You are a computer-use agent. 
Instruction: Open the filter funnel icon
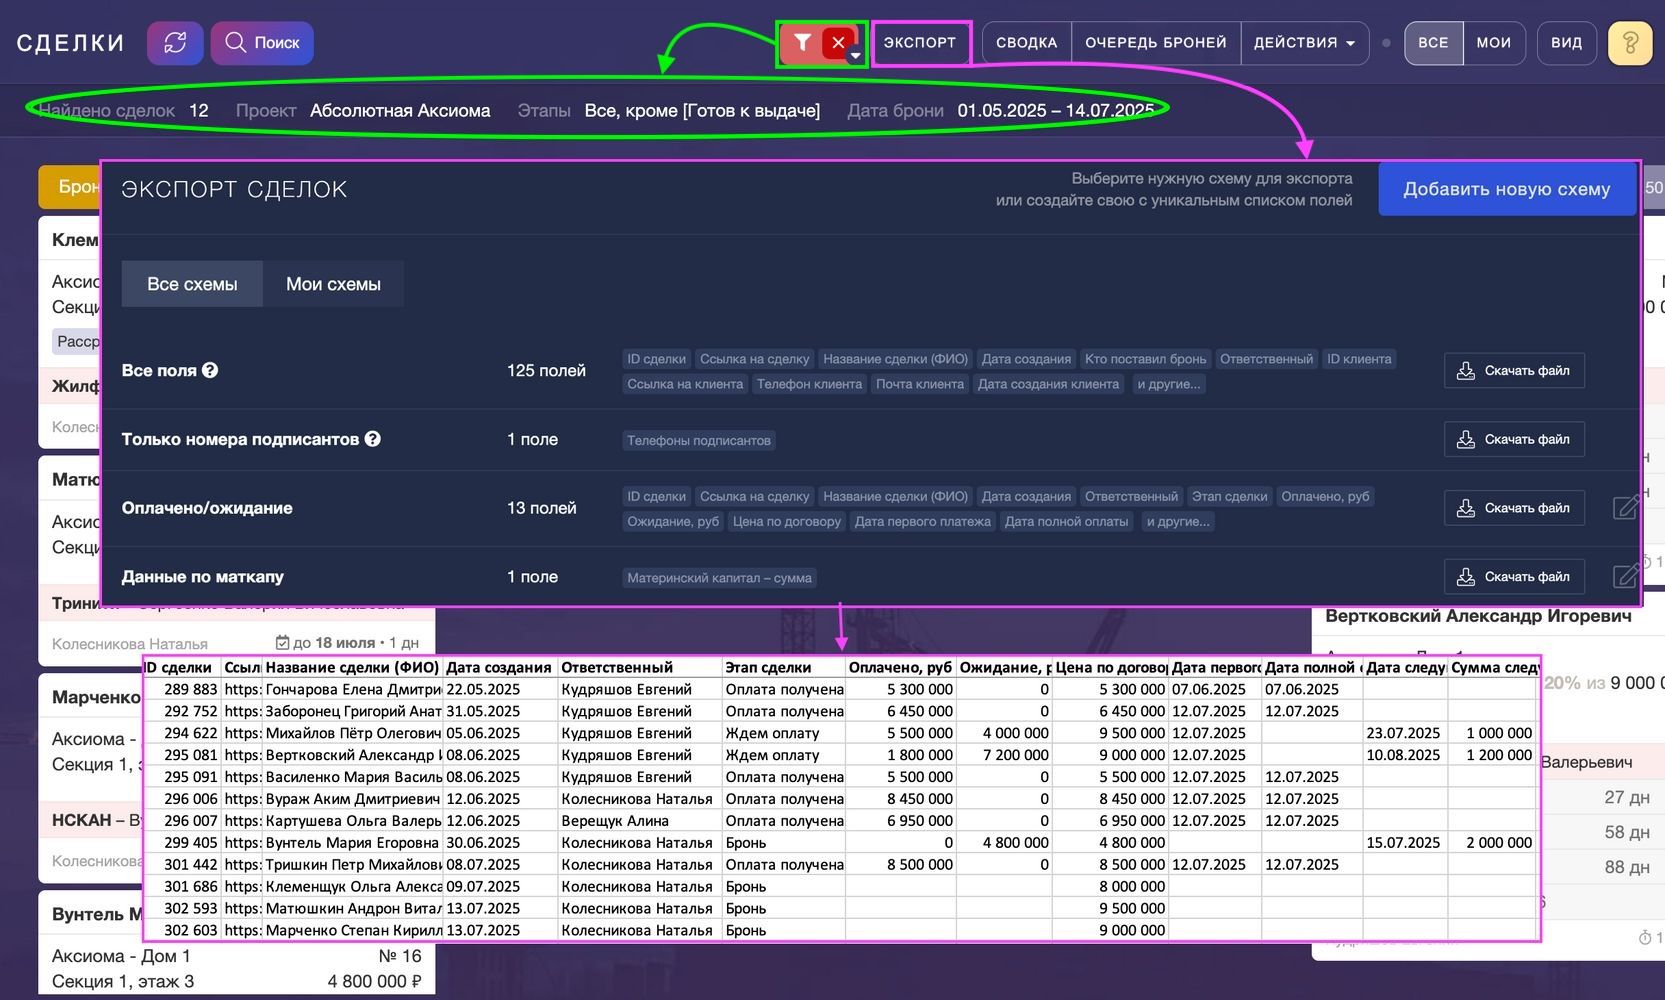coord(802,43)
